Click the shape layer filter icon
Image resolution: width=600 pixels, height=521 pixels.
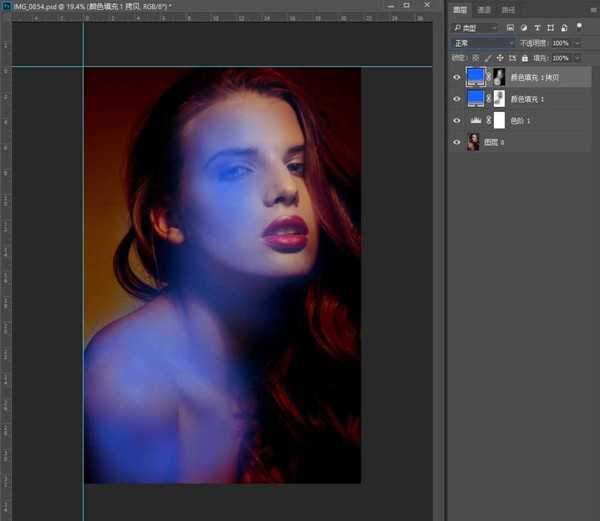coord(552,28)
